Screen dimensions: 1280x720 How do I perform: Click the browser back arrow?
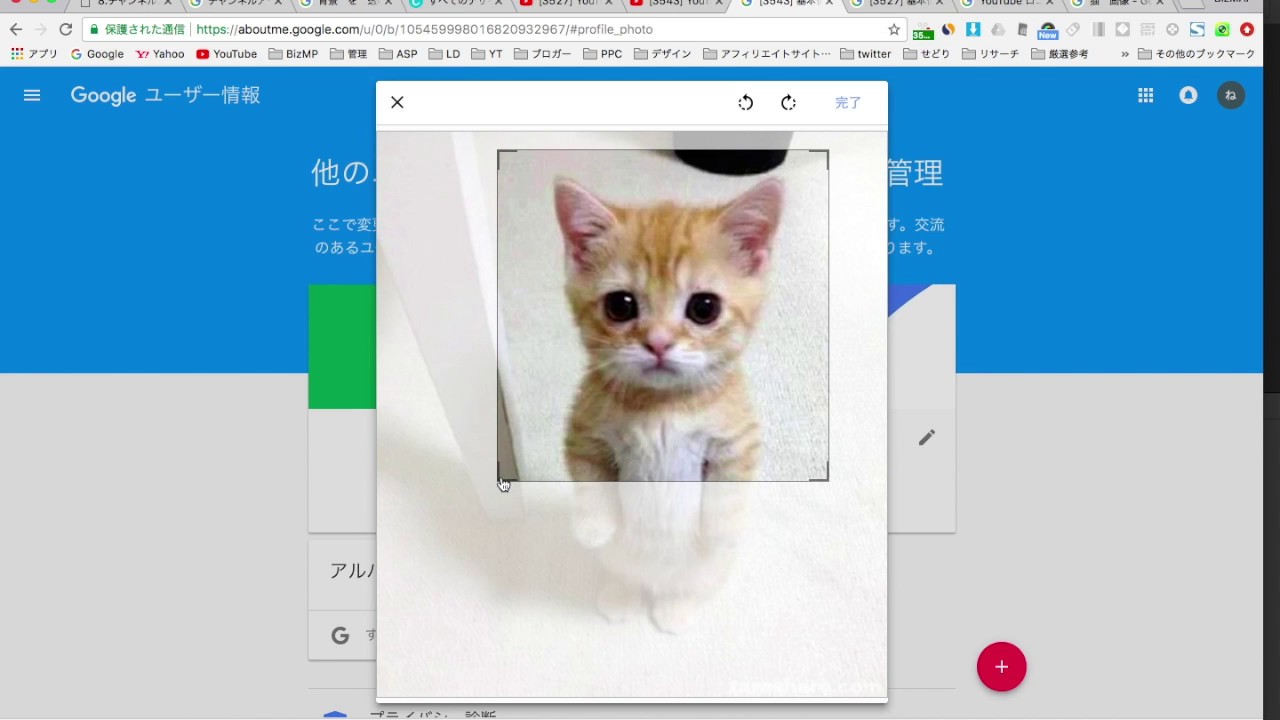[16, 29]
